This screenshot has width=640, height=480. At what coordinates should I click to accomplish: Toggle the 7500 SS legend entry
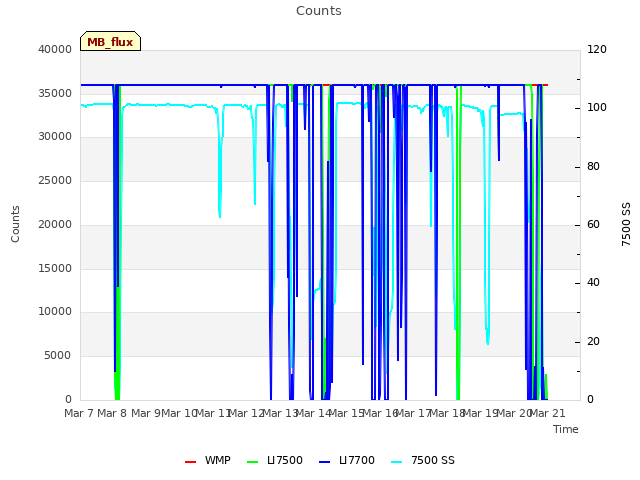(423, 460)
